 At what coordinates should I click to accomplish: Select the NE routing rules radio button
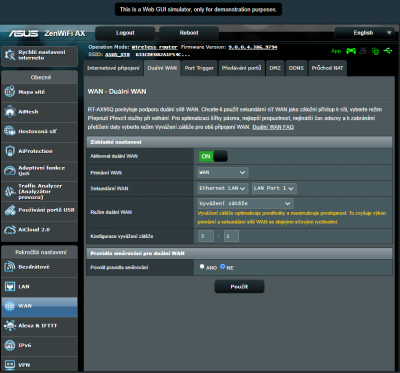coord(223,266)
